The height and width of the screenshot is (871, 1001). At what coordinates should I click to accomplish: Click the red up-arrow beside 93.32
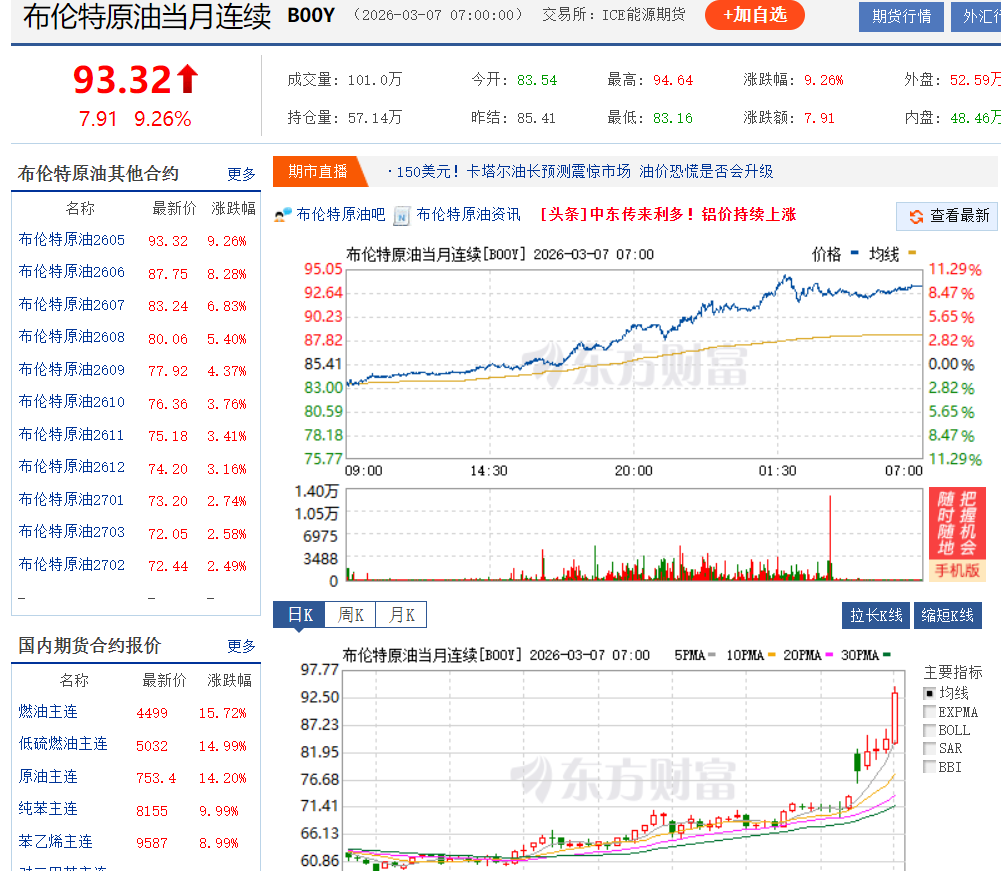click(x=188, y=79)
